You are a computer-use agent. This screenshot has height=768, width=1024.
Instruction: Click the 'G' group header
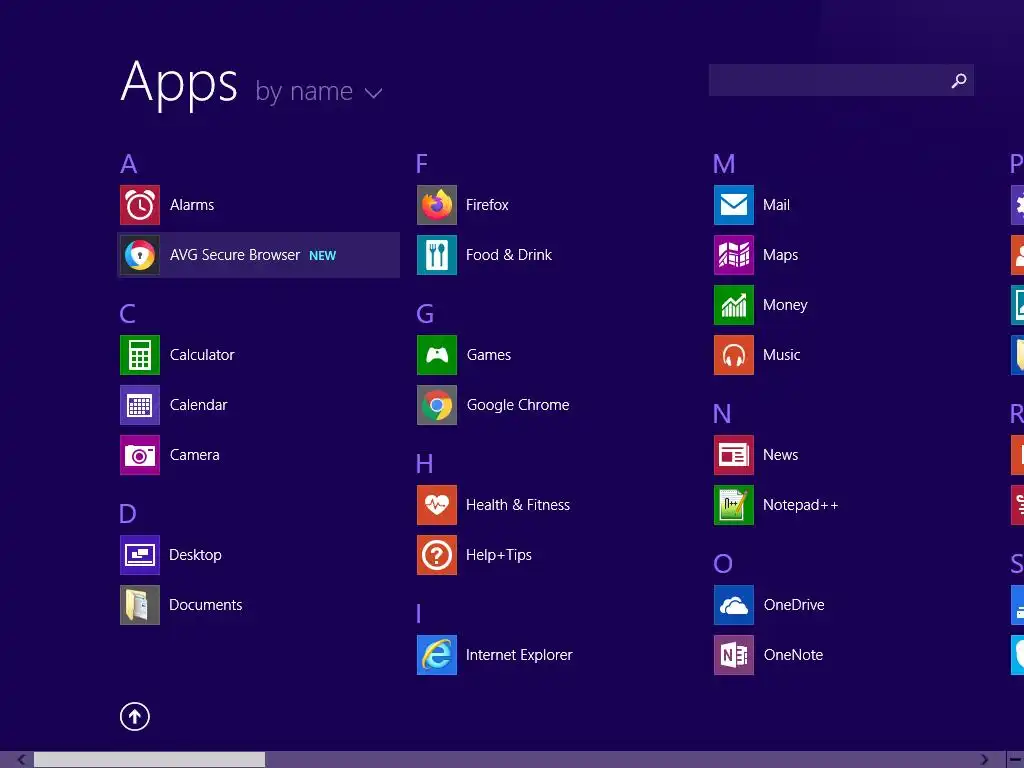click(425, 314)
